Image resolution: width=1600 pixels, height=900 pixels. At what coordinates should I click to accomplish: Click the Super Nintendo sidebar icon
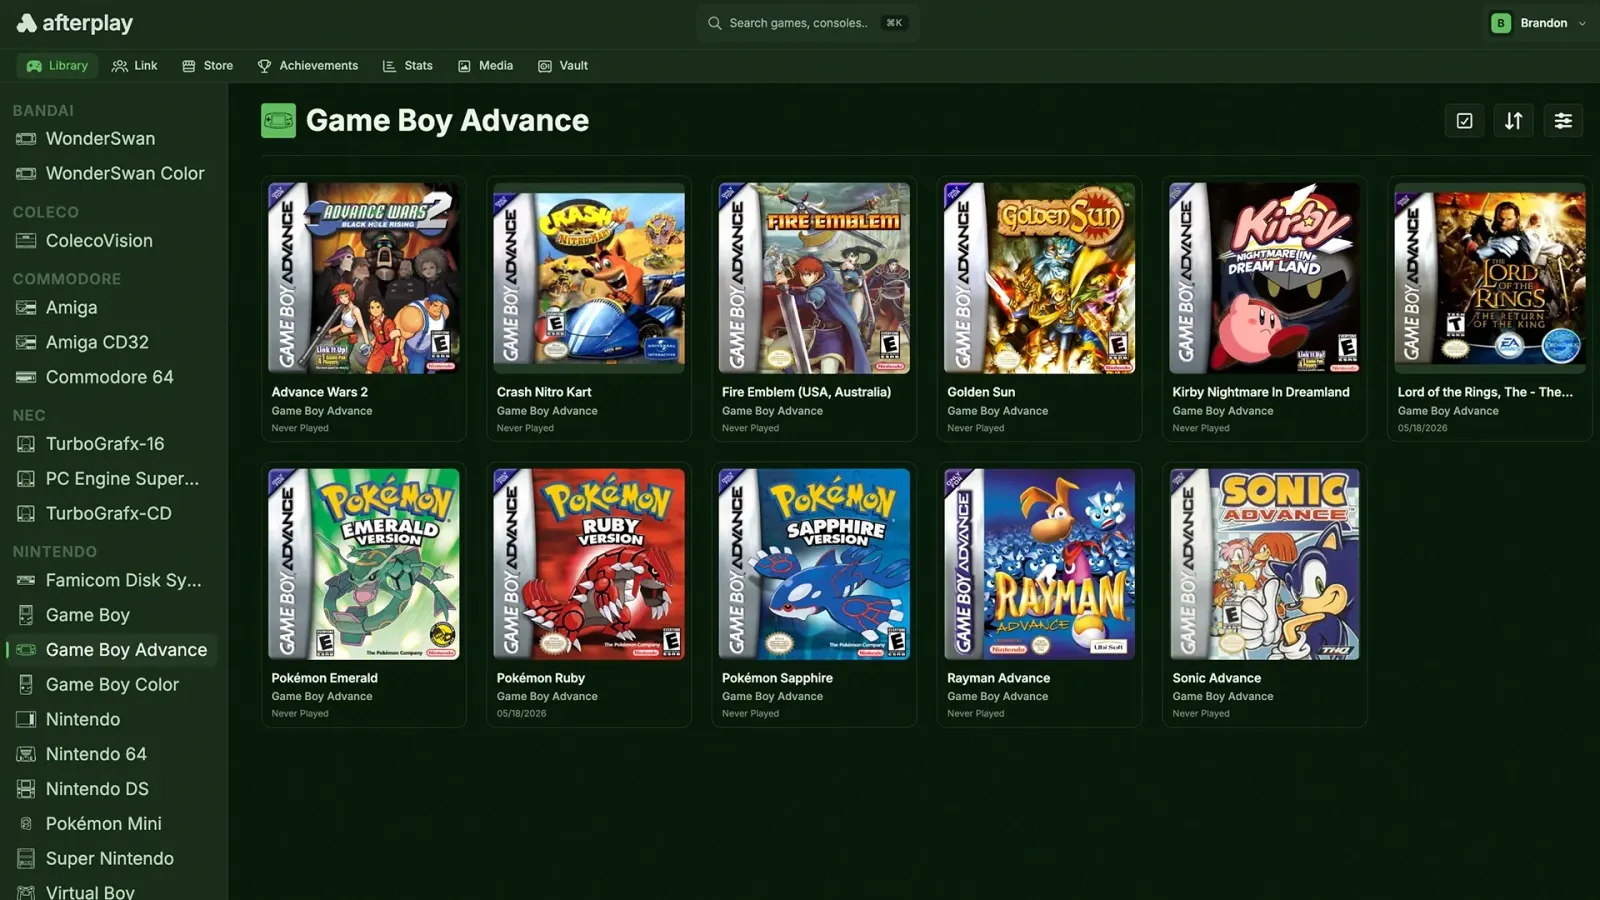pos(26,859)
